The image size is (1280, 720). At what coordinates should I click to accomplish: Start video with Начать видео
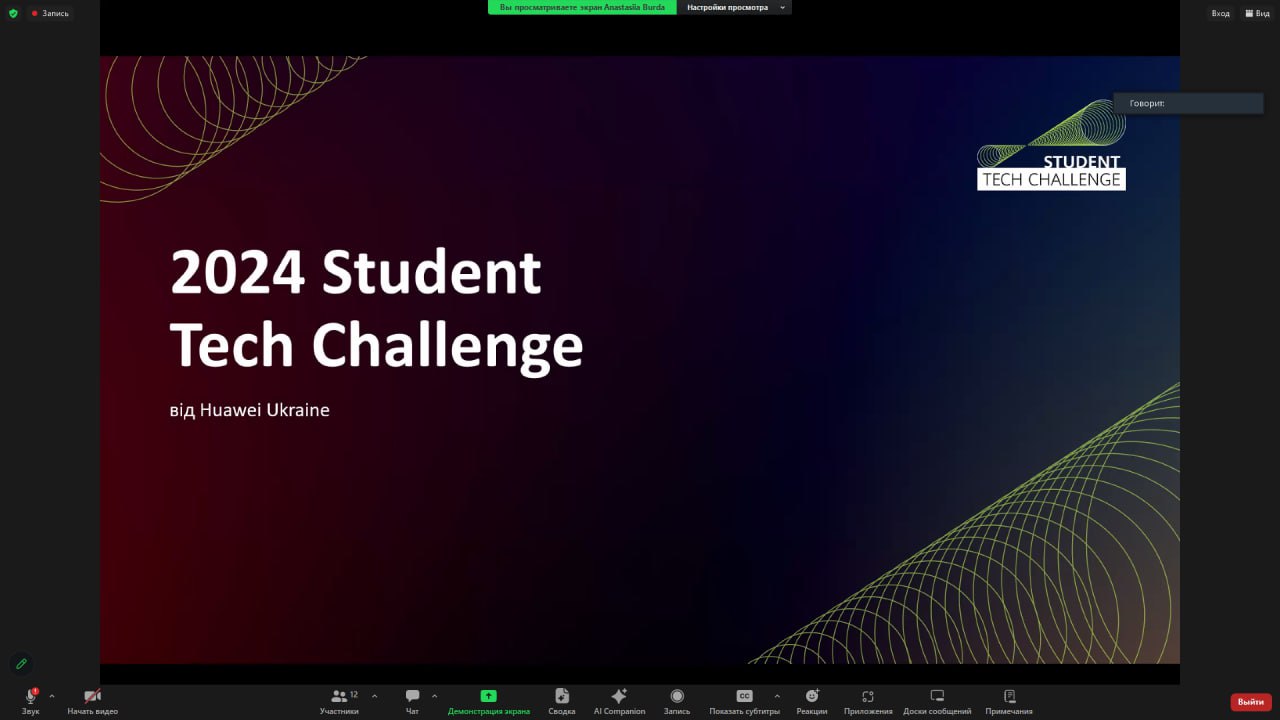click(x=92, y=697)
